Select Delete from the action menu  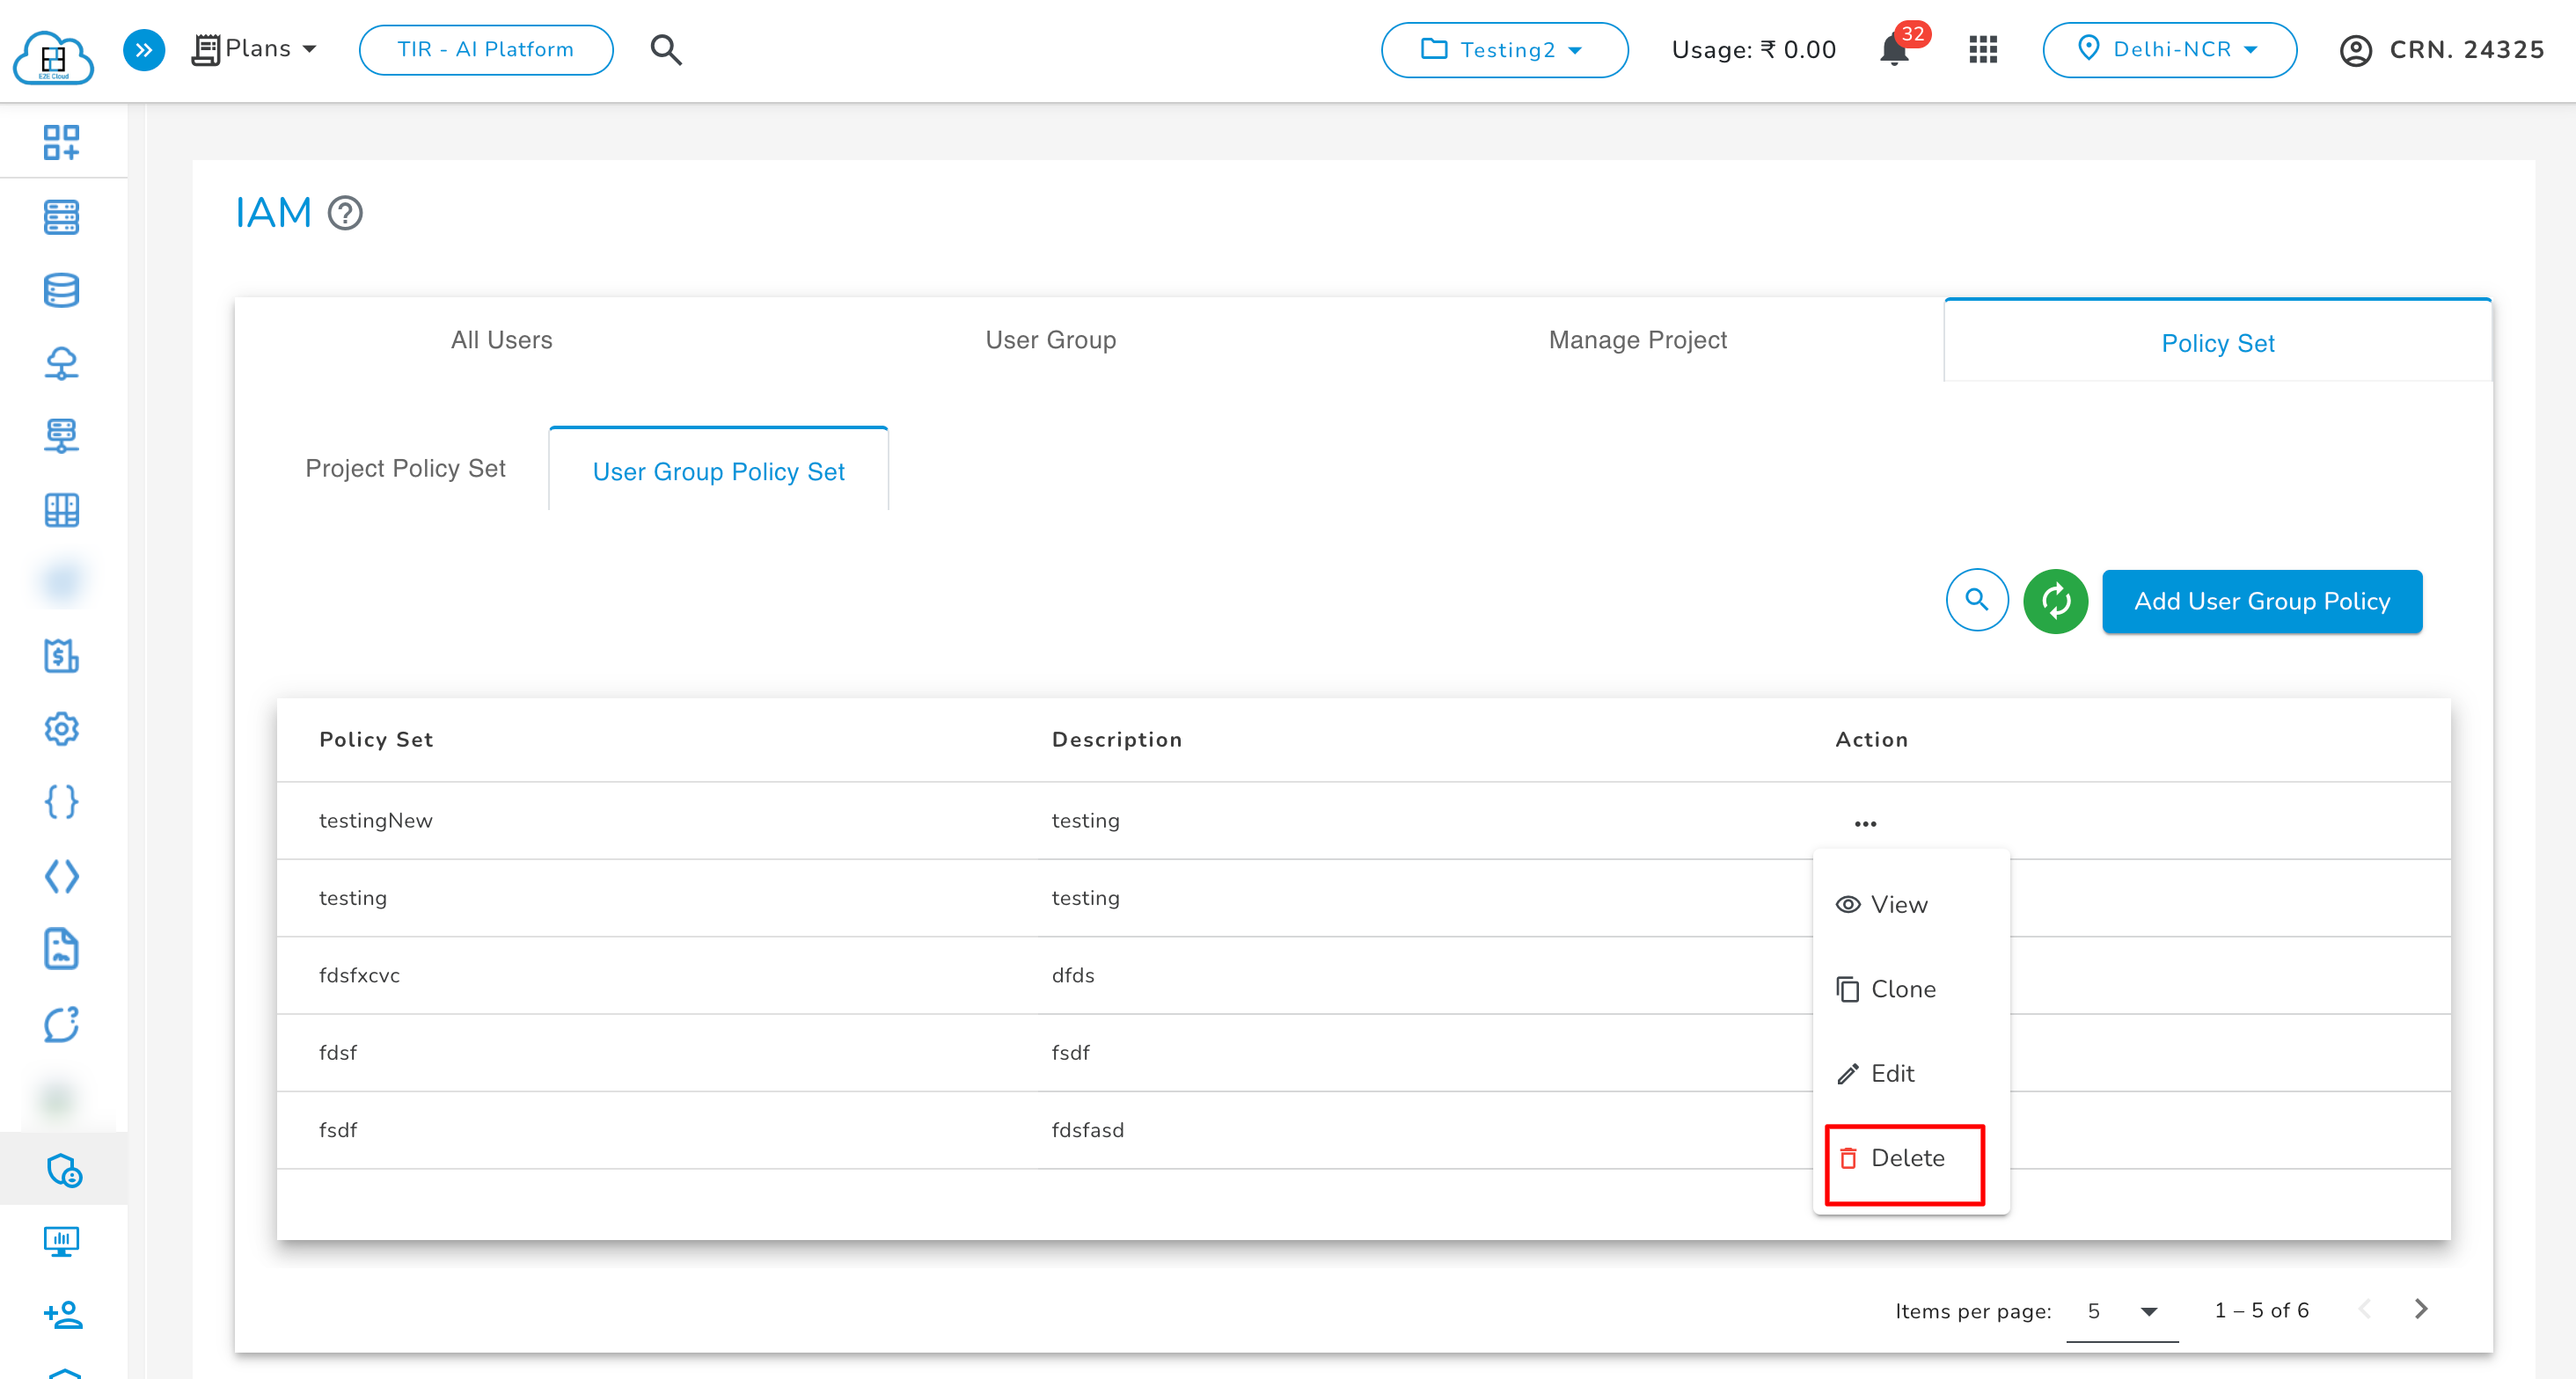pyautogui.click(x=1905, y=1158)
